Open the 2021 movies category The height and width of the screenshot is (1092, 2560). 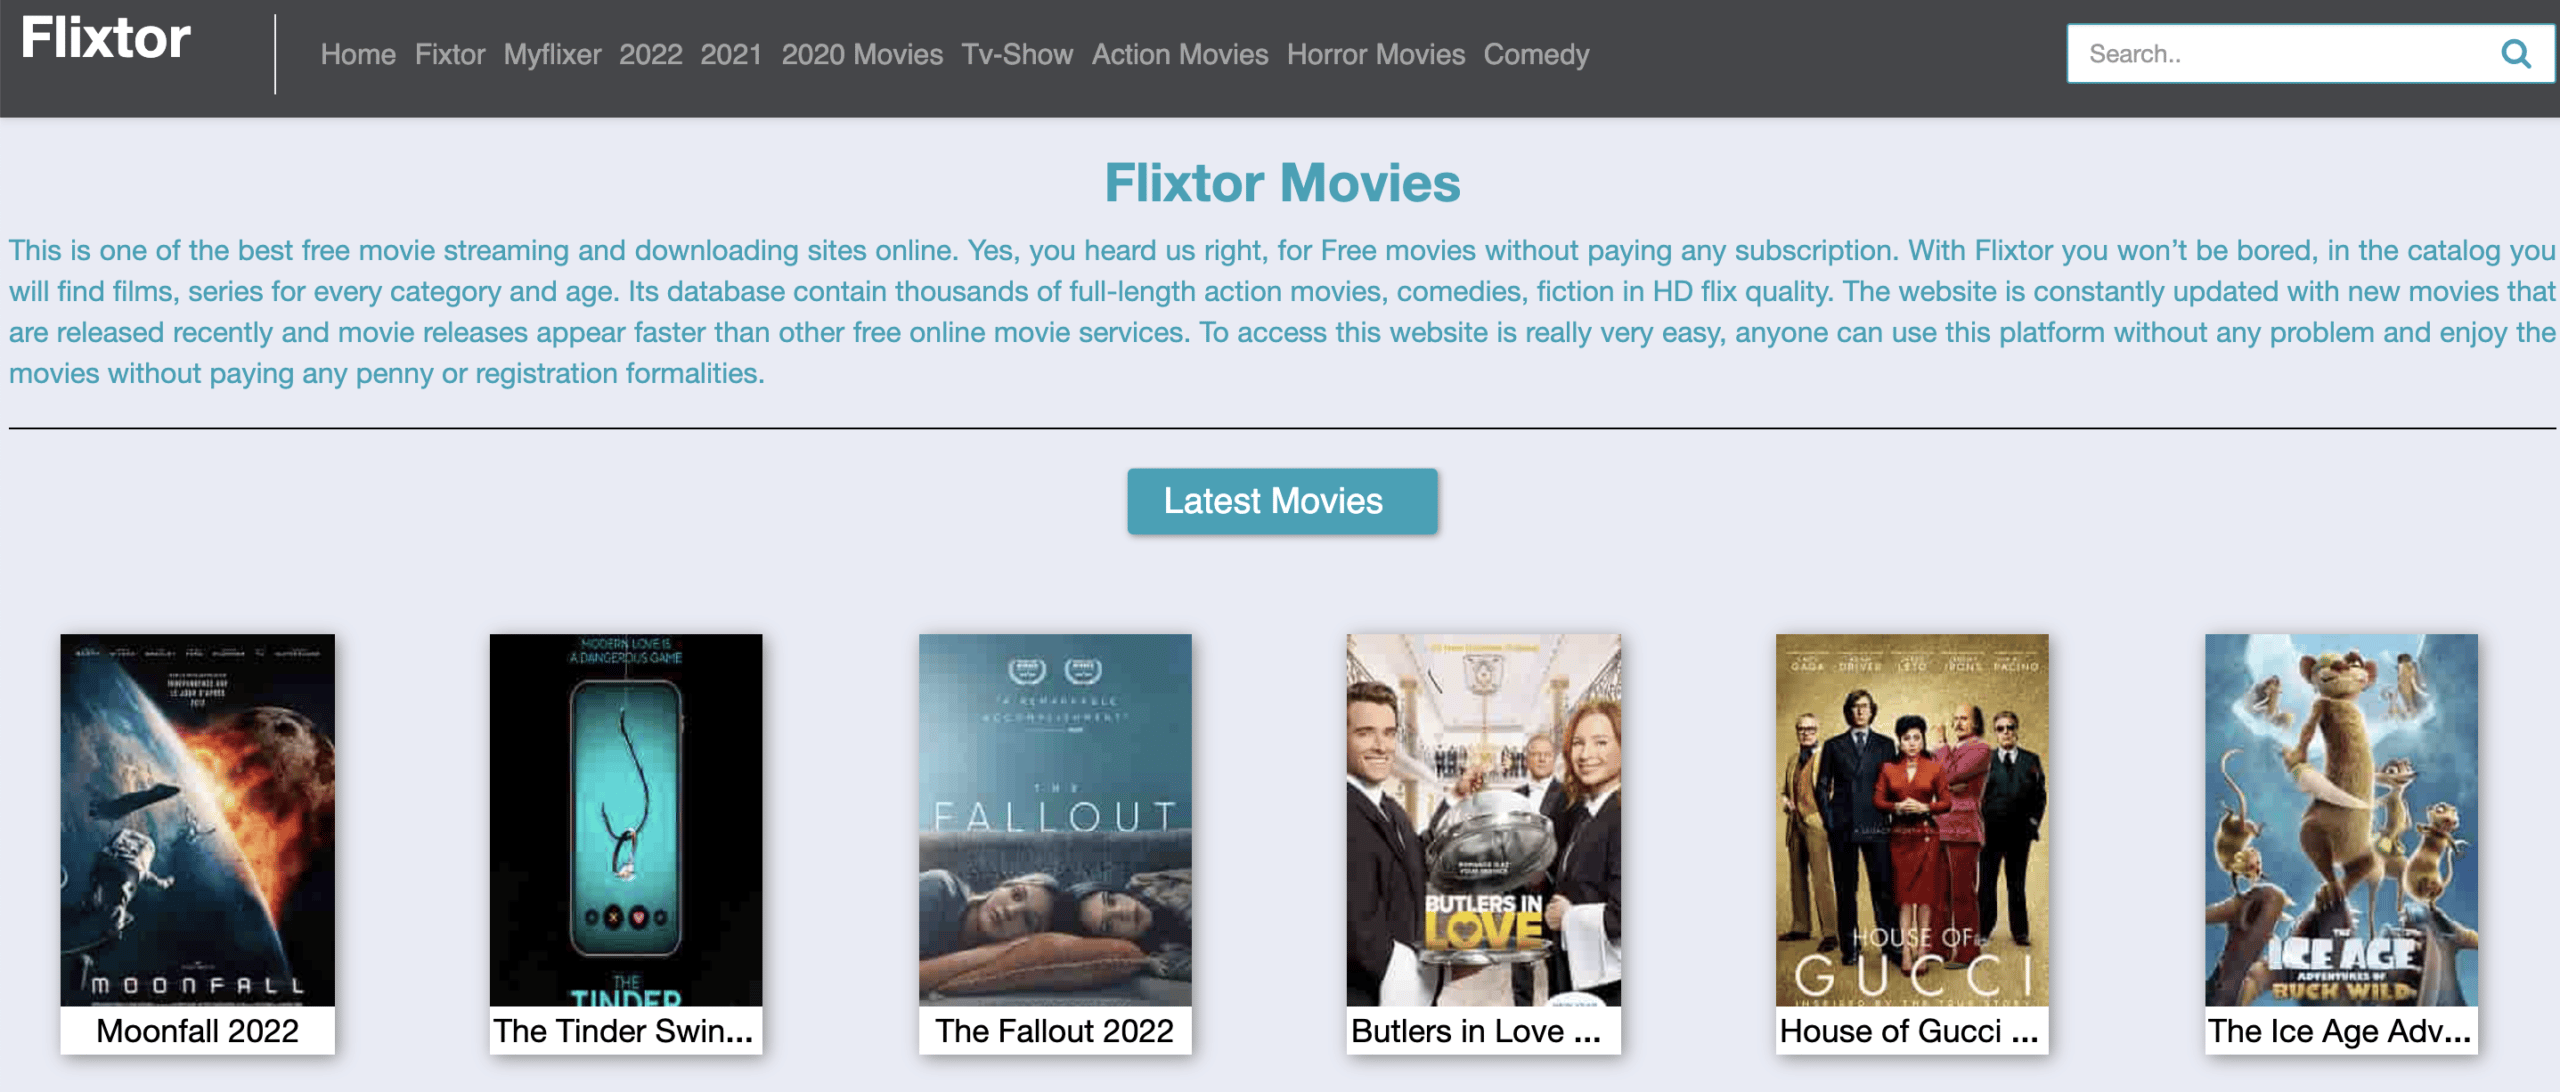coord(732,55)
